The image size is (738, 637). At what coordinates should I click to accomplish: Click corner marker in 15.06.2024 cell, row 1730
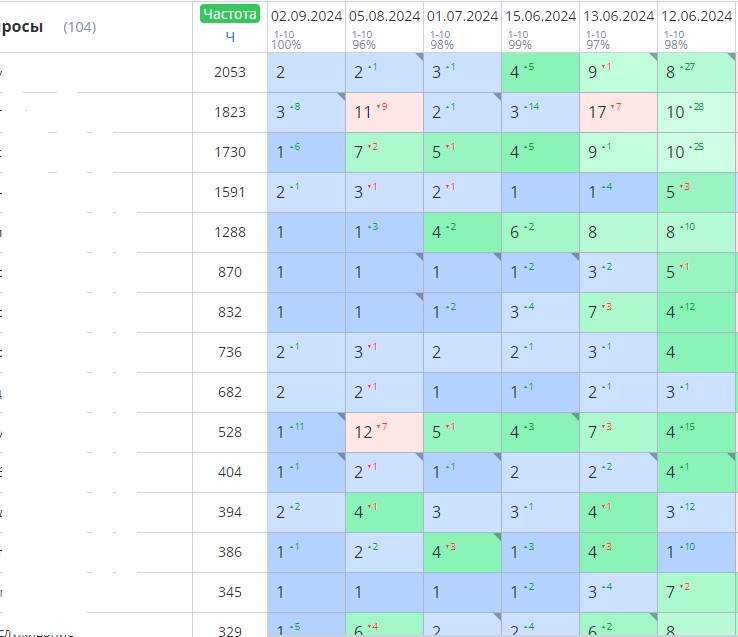(x=575, y=136)
